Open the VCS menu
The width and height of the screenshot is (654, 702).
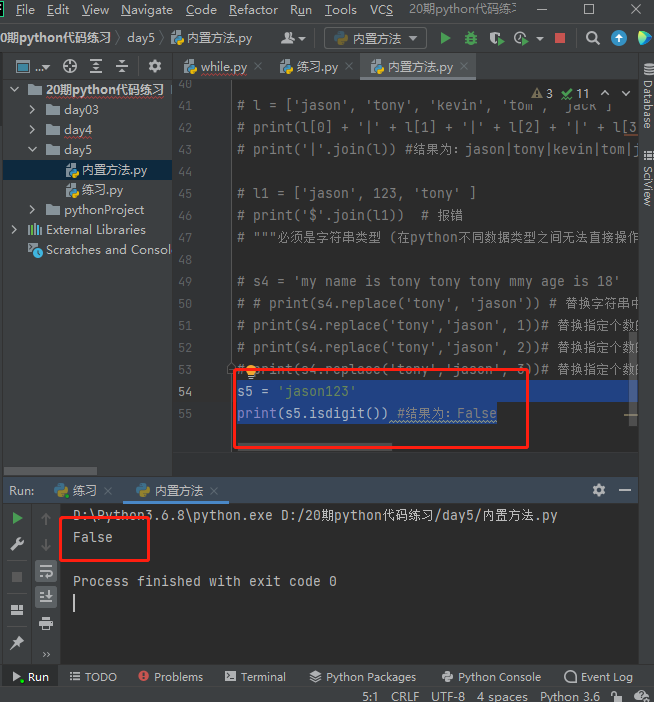tap(381, 10)
